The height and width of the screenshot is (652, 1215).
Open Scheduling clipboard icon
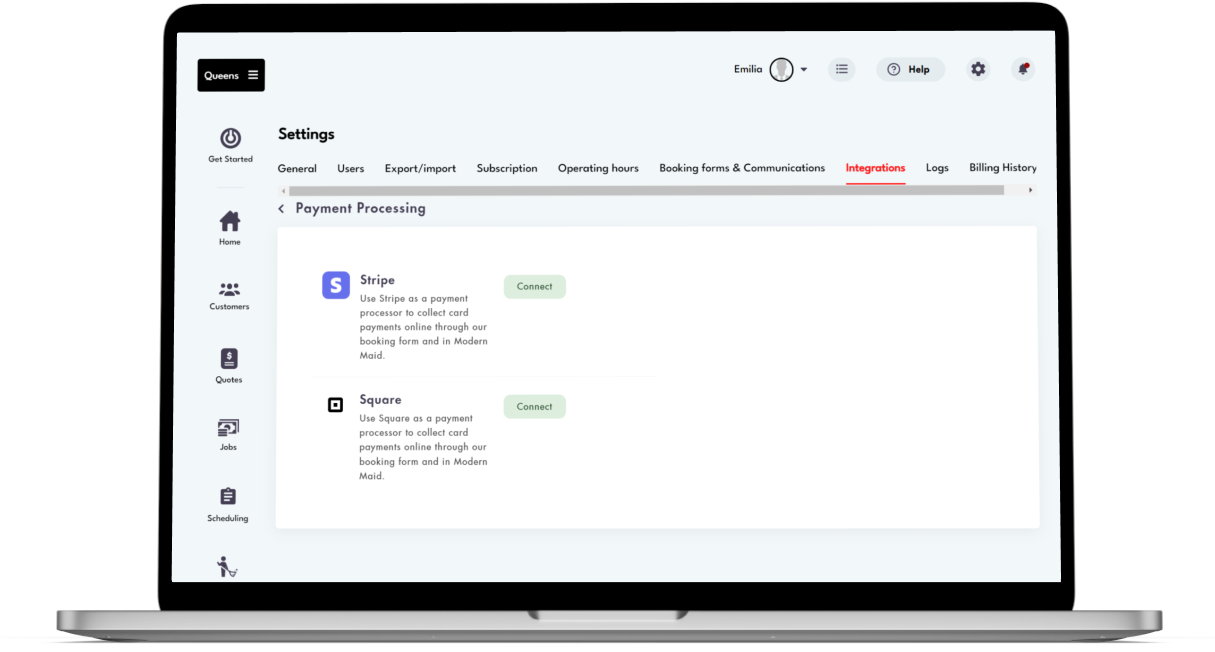[228, 497]
